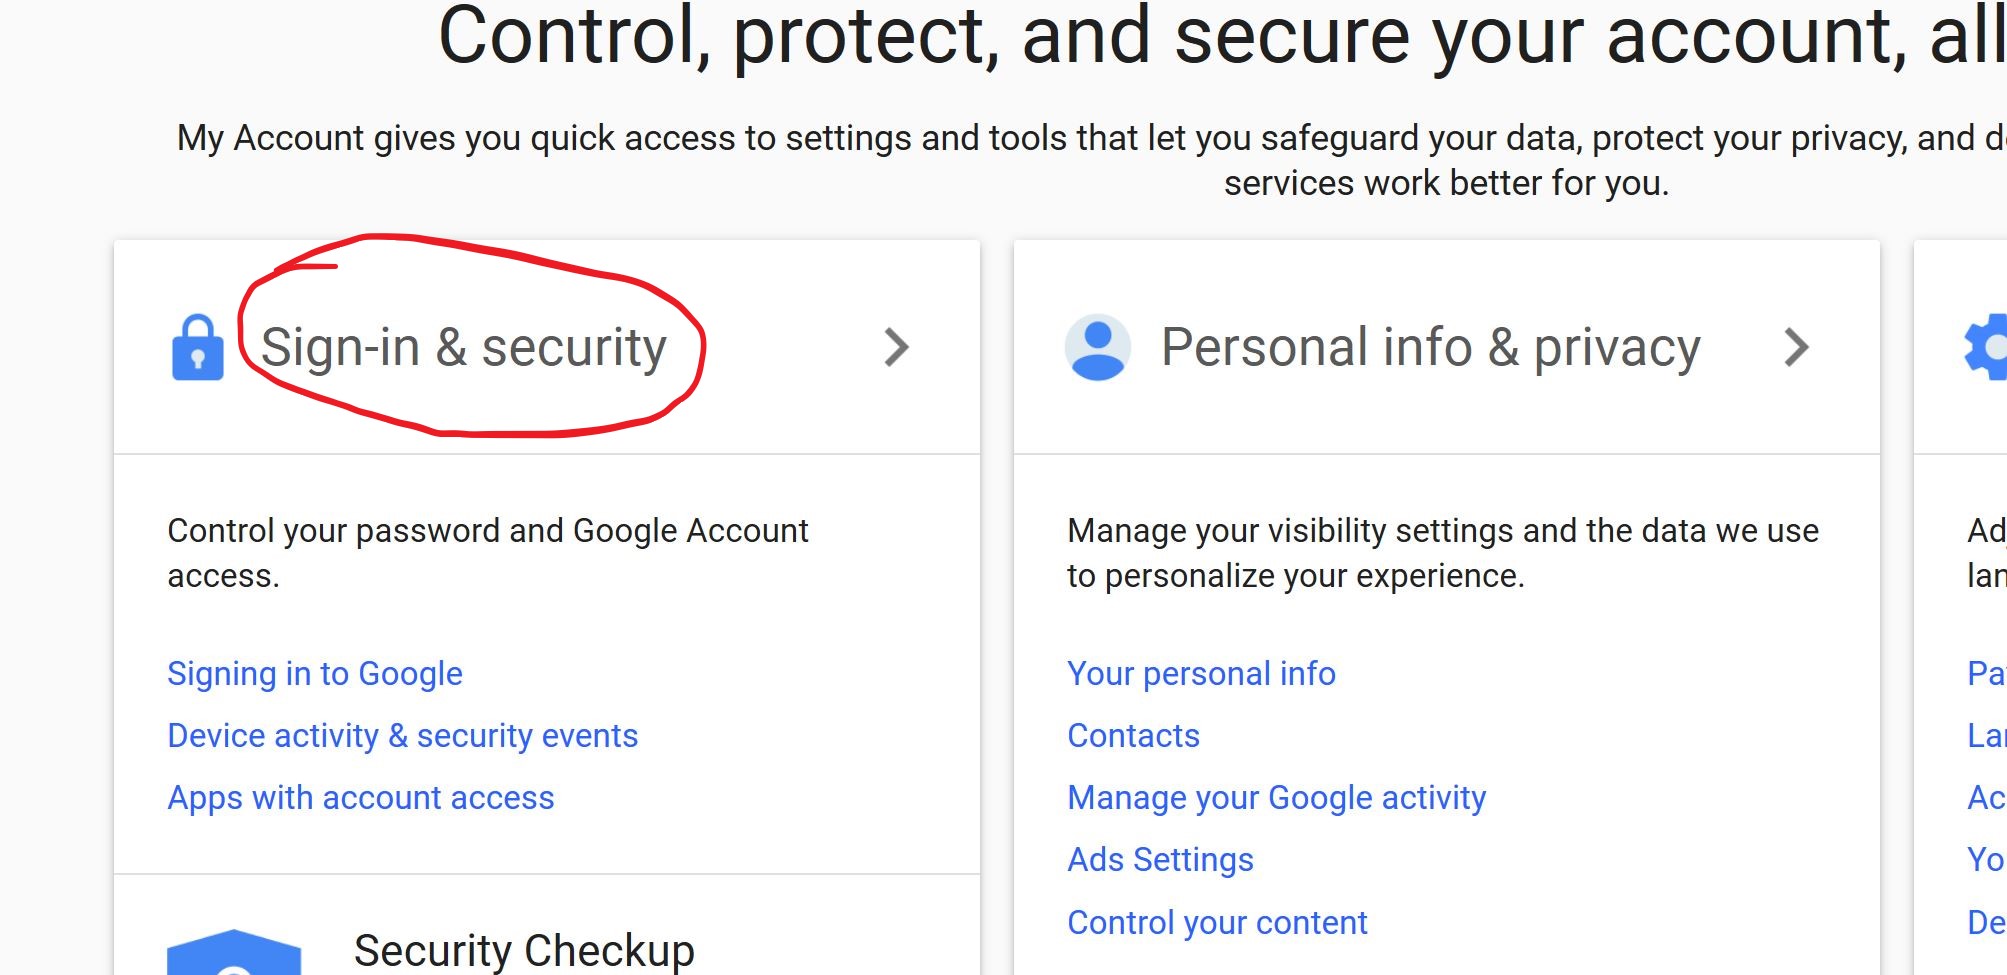Expand Sign-in & security with chevron arrow
This screenshot has width=2007, height=975.
897,347
